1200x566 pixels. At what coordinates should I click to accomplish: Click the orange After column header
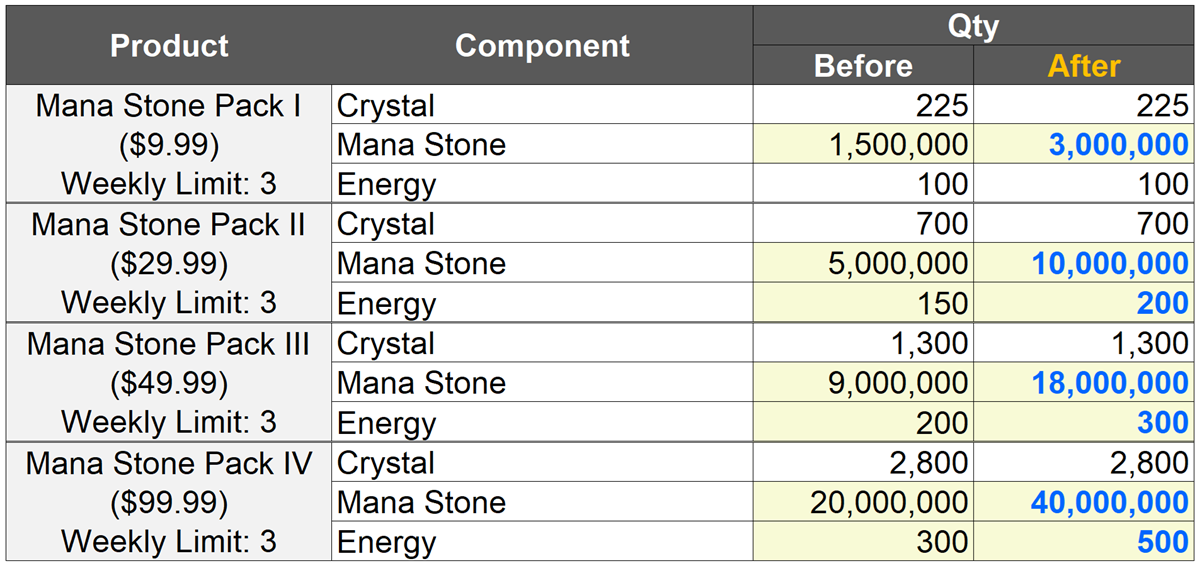point(1084,66)
